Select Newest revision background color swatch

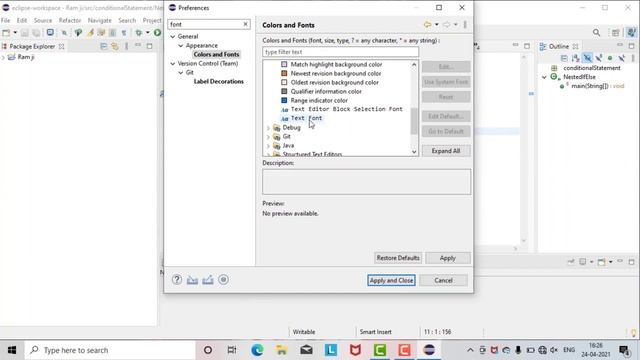(x=284, y=73)
